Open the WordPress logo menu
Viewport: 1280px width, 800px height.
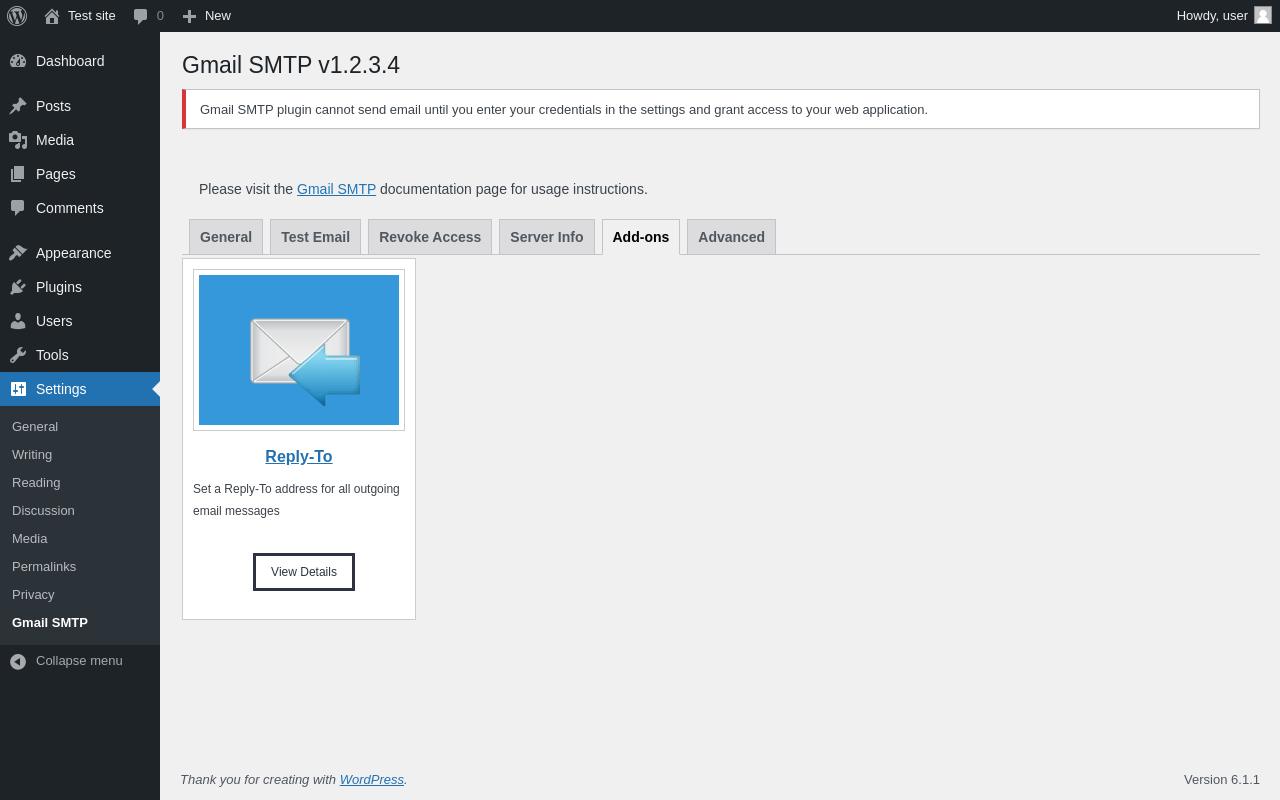pos(17,16)
